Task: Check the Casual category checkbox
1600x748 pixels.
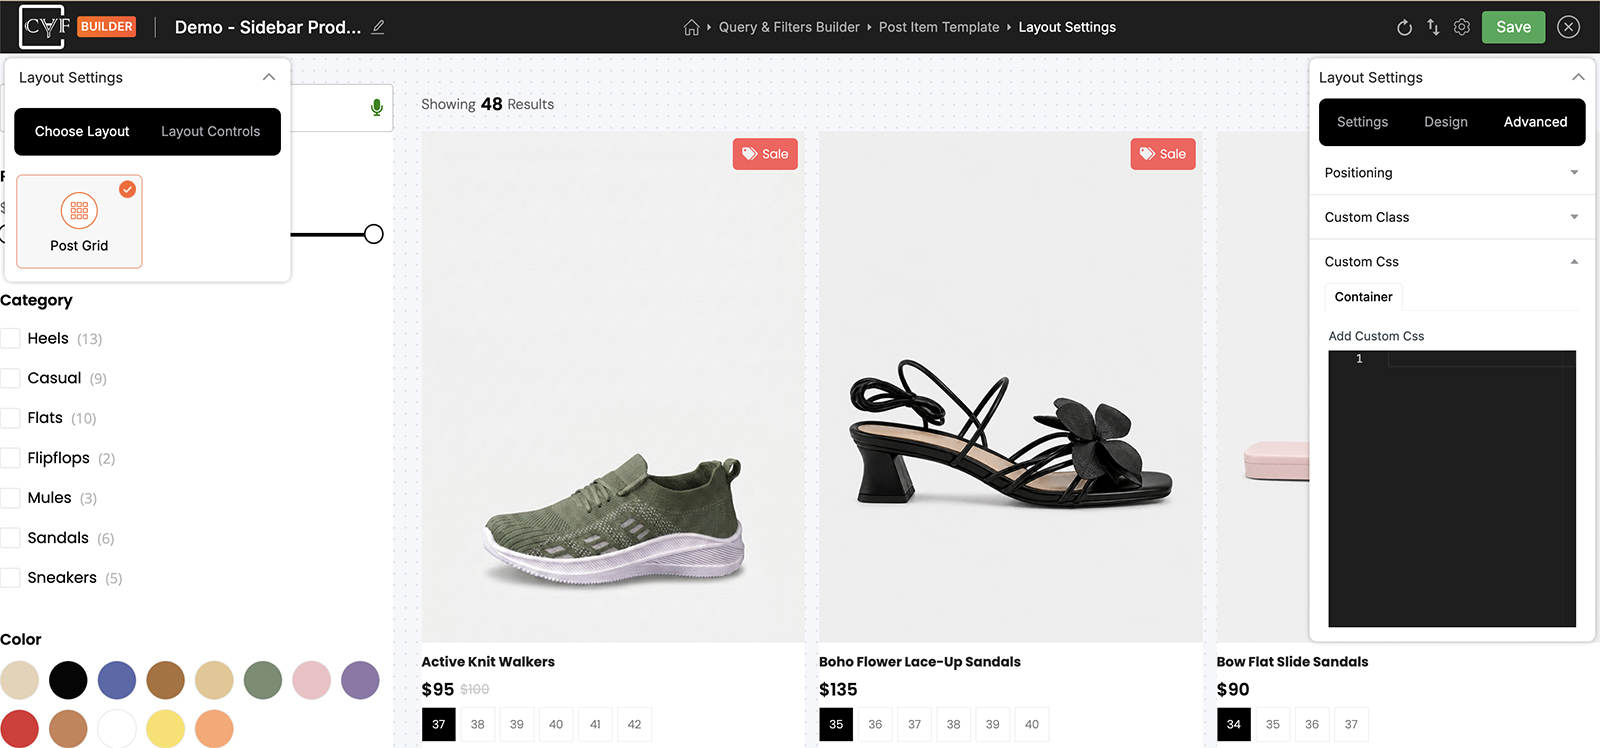Action: 11,378
